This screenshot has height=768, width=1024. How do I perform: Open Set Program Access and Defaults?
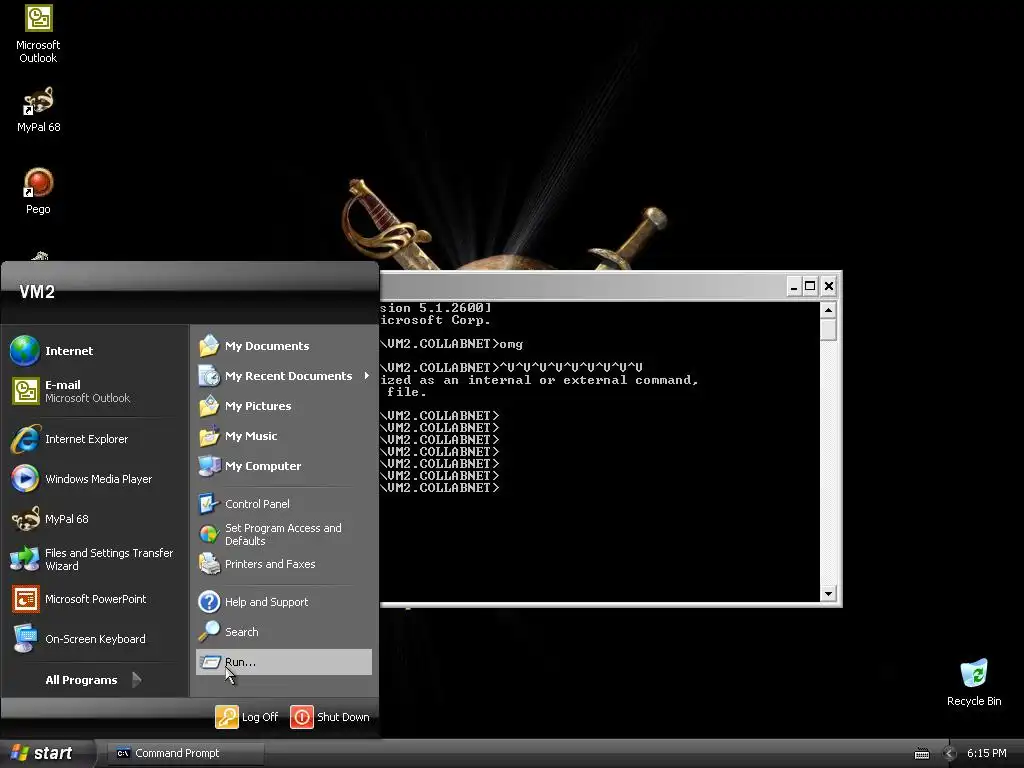pyautogui.click(x=283, y=534)
